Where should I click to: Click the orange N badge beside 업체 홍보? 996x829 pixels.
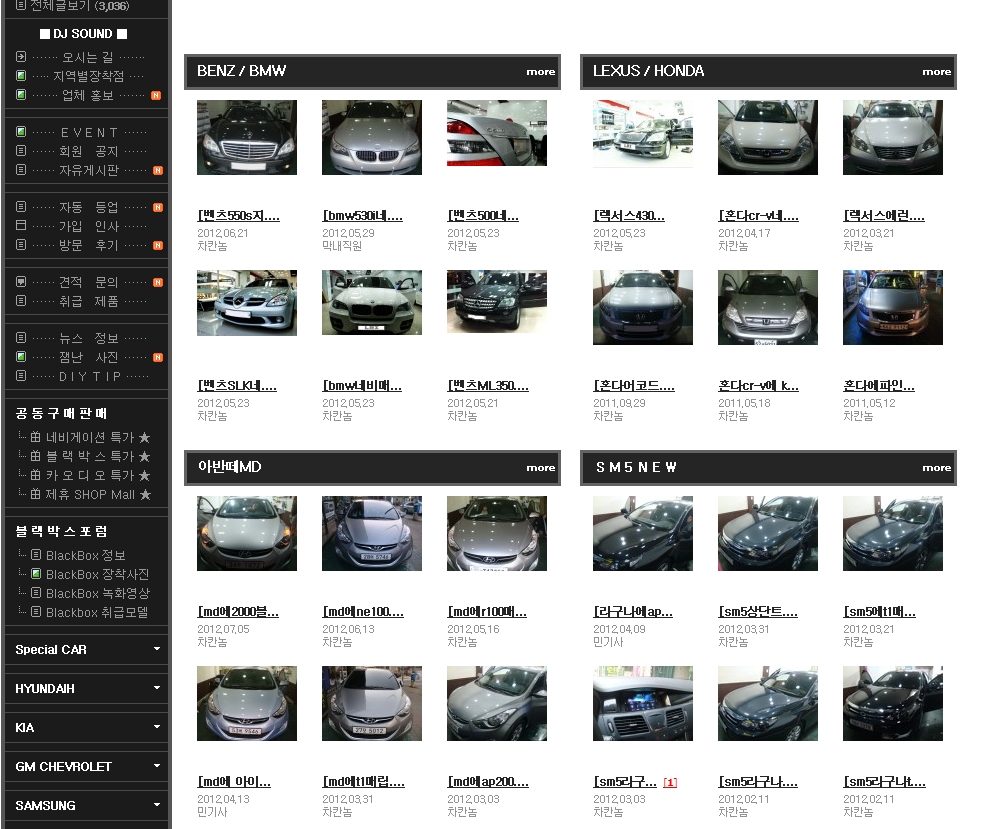click(156, 95)
